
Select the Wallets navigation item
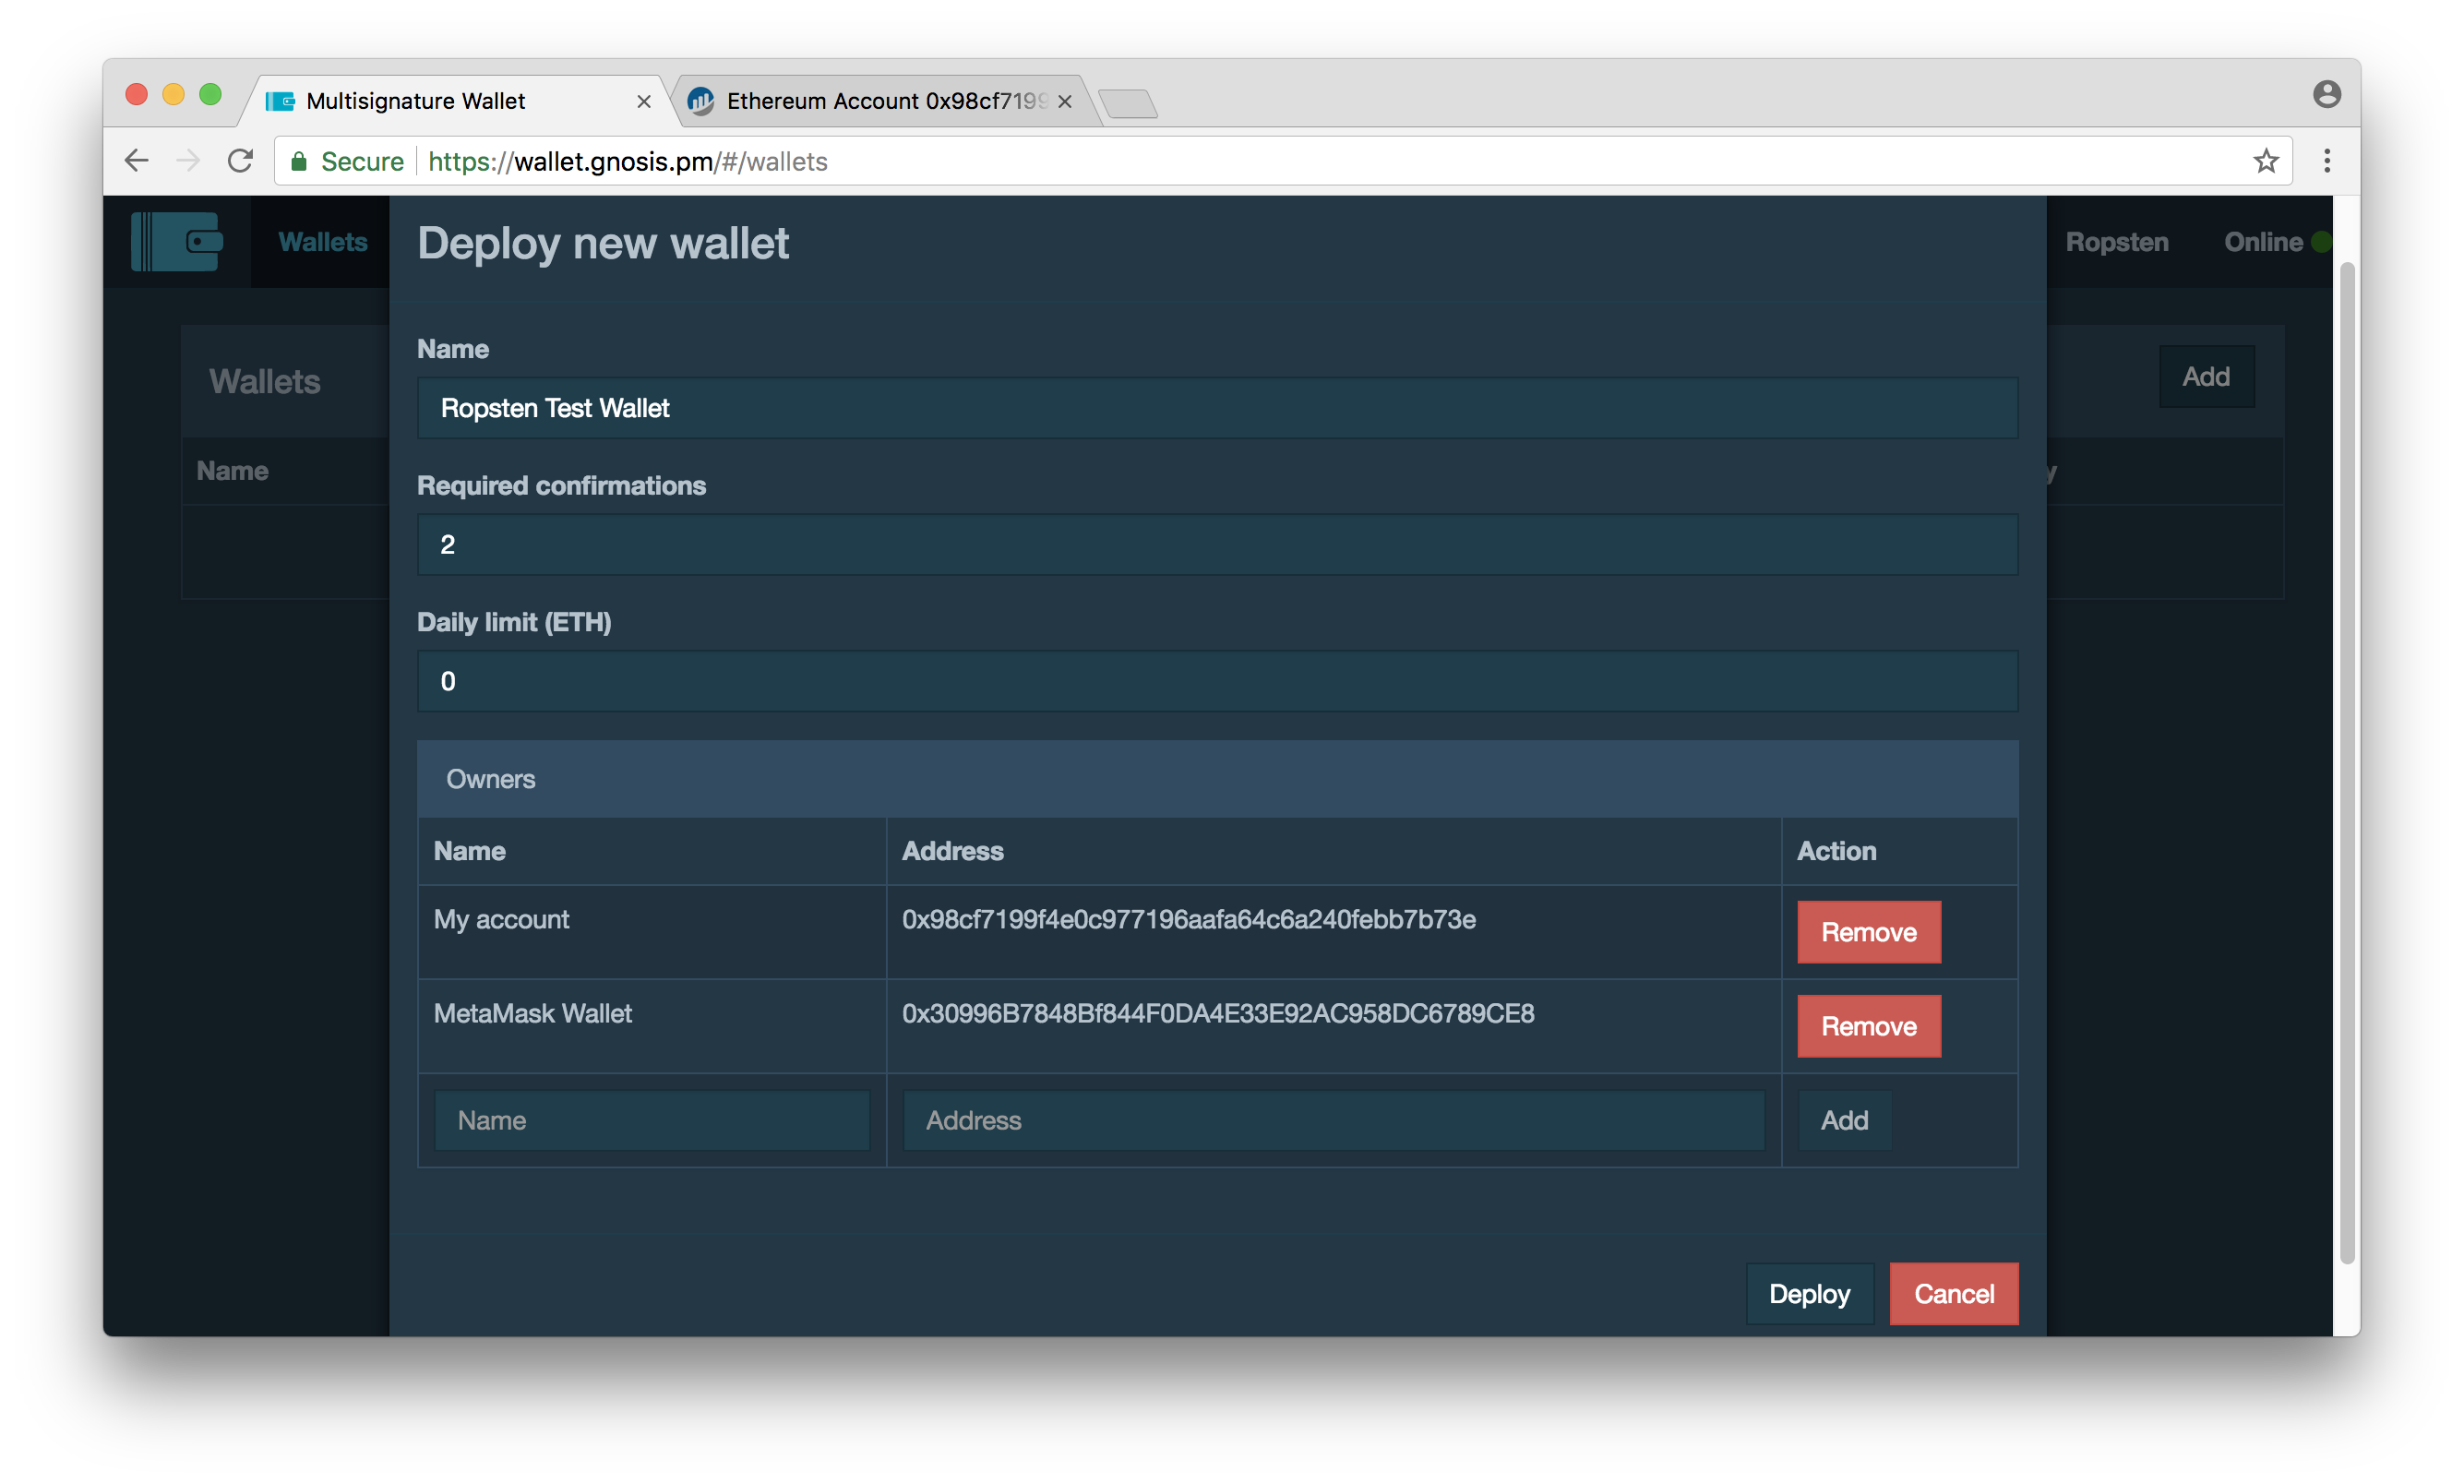[x=322, y=241]
